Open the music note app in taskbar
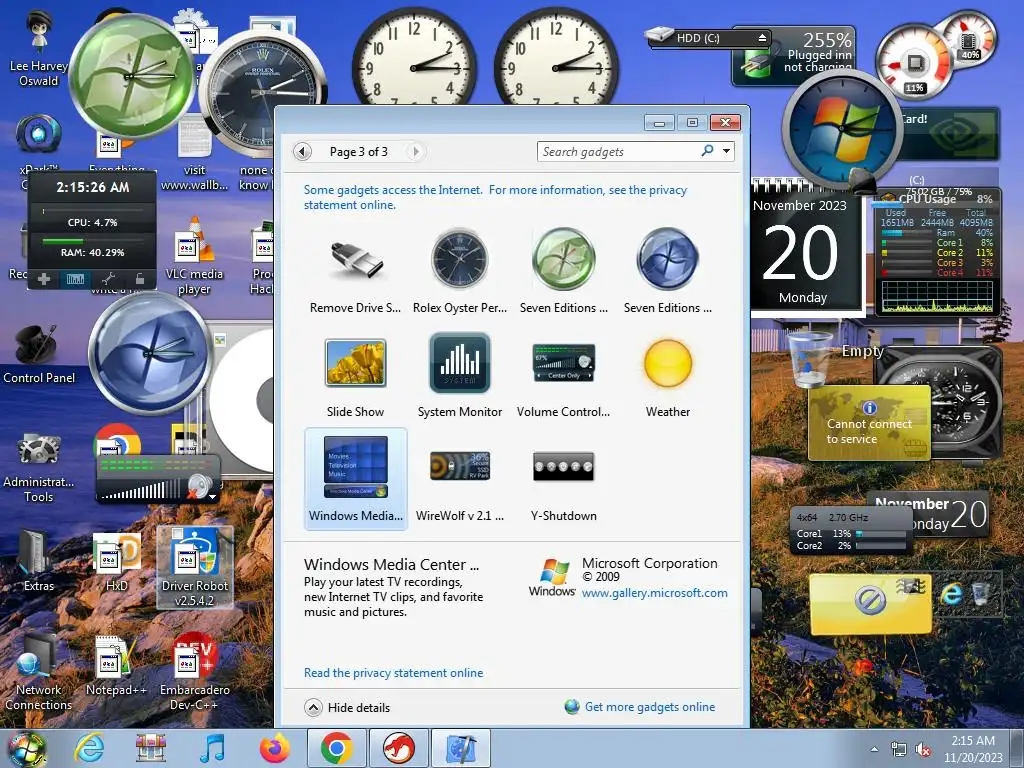 212,748
